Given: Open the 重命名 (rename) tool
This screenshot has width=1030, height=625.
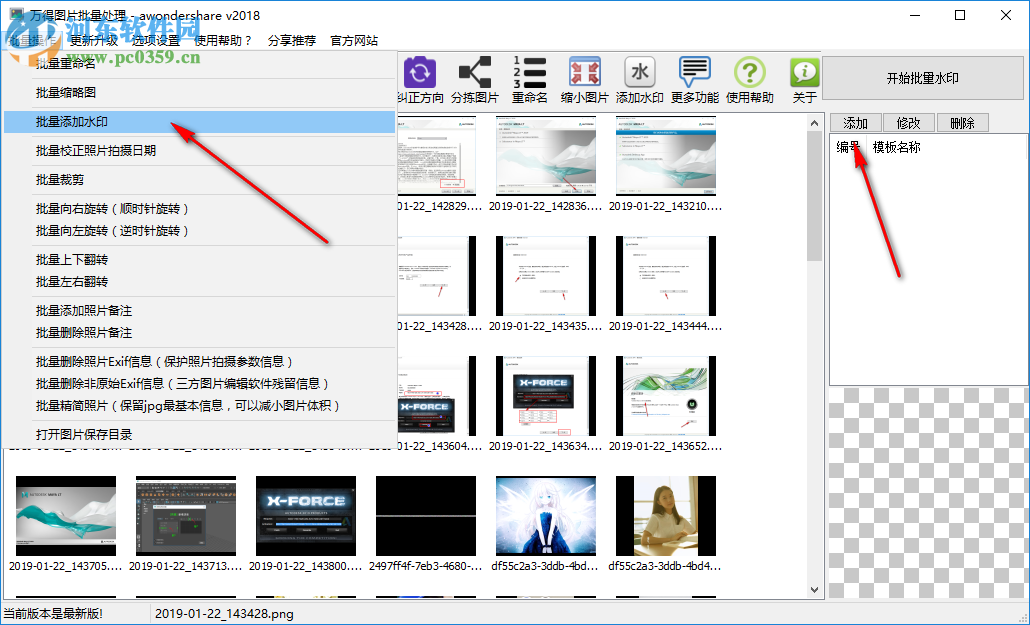Looking at the screenshot, I should pyautogui.click(x=530, y=73).
